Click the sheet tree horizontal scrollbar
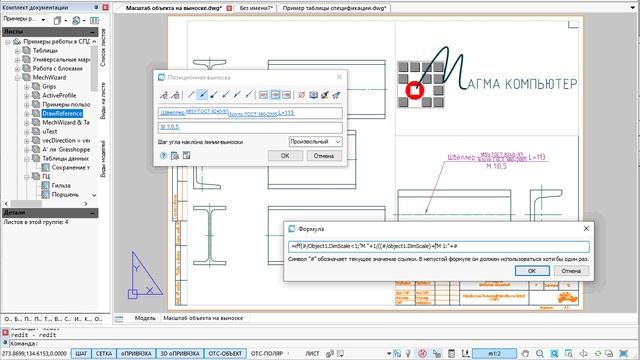The image size is (640, 360). [x=46, y=203]
